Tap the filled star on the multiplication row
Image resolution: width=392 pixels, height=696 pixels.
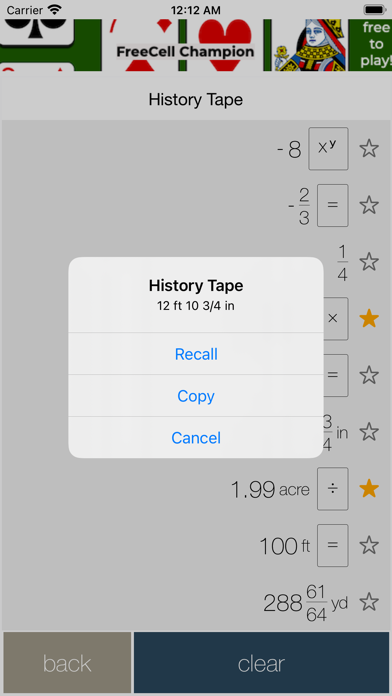[368, 319]
